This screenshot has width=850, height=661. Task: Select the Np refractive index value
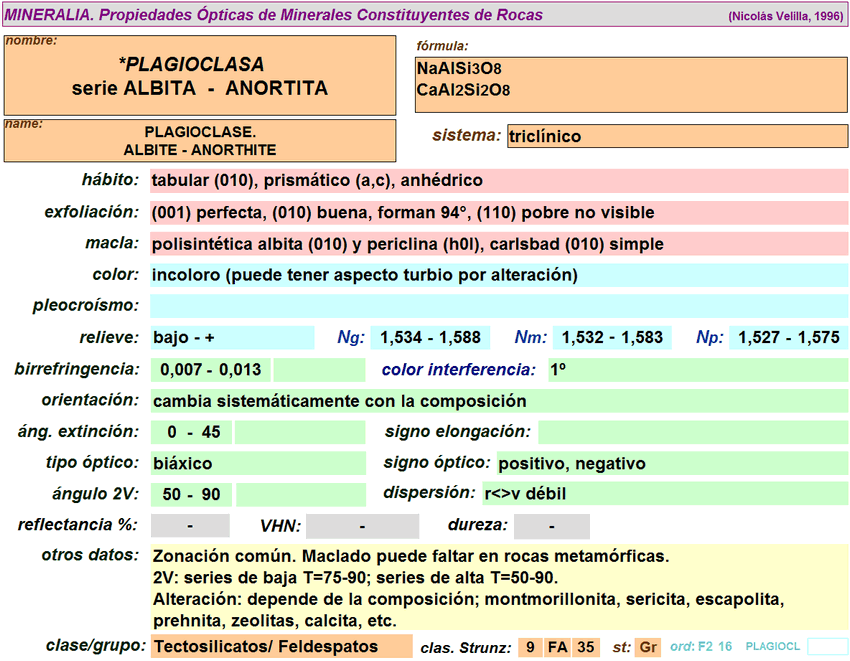click(x=788, y=338)
